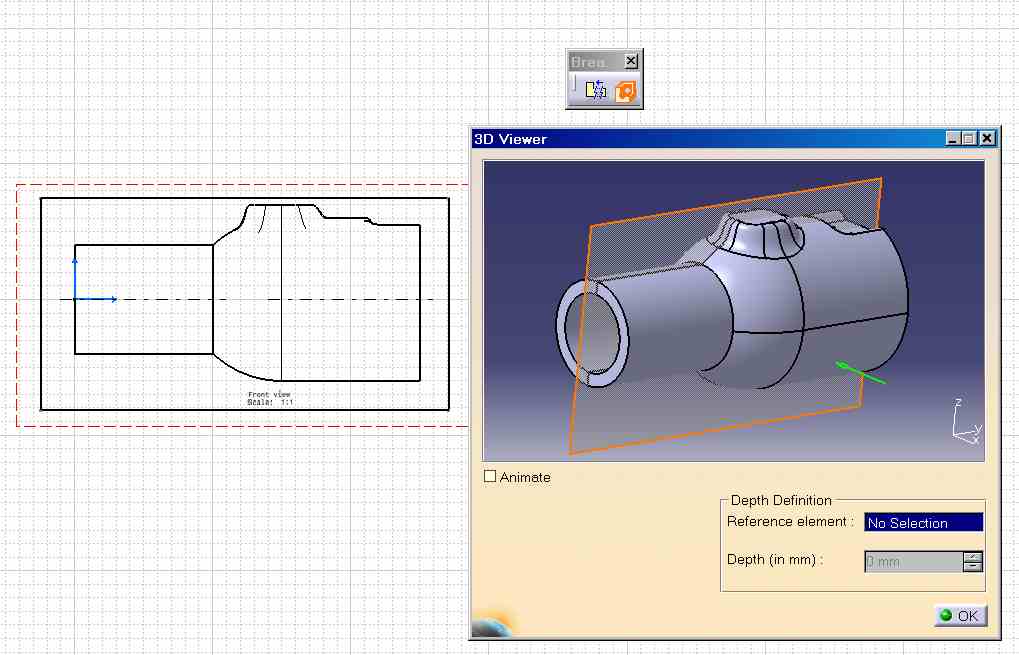Viewport: 1019px width, 655px height.
Task: Click the xyz axis compass in 3D Viewer
Action: 966,422
